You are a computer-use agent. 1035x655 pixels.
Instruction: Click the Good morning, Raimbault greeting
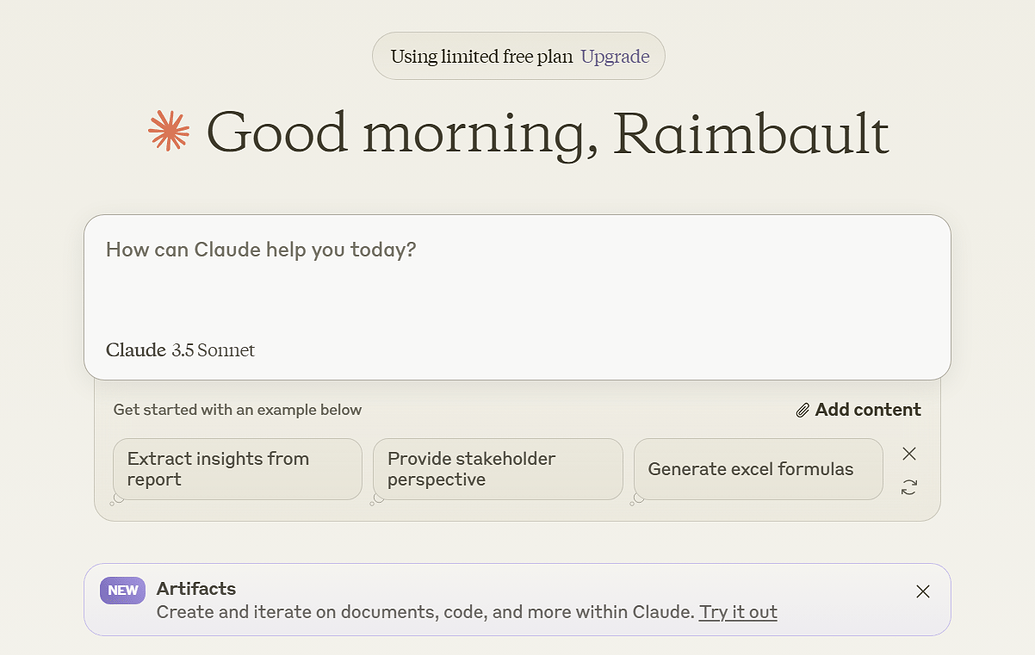548,133
